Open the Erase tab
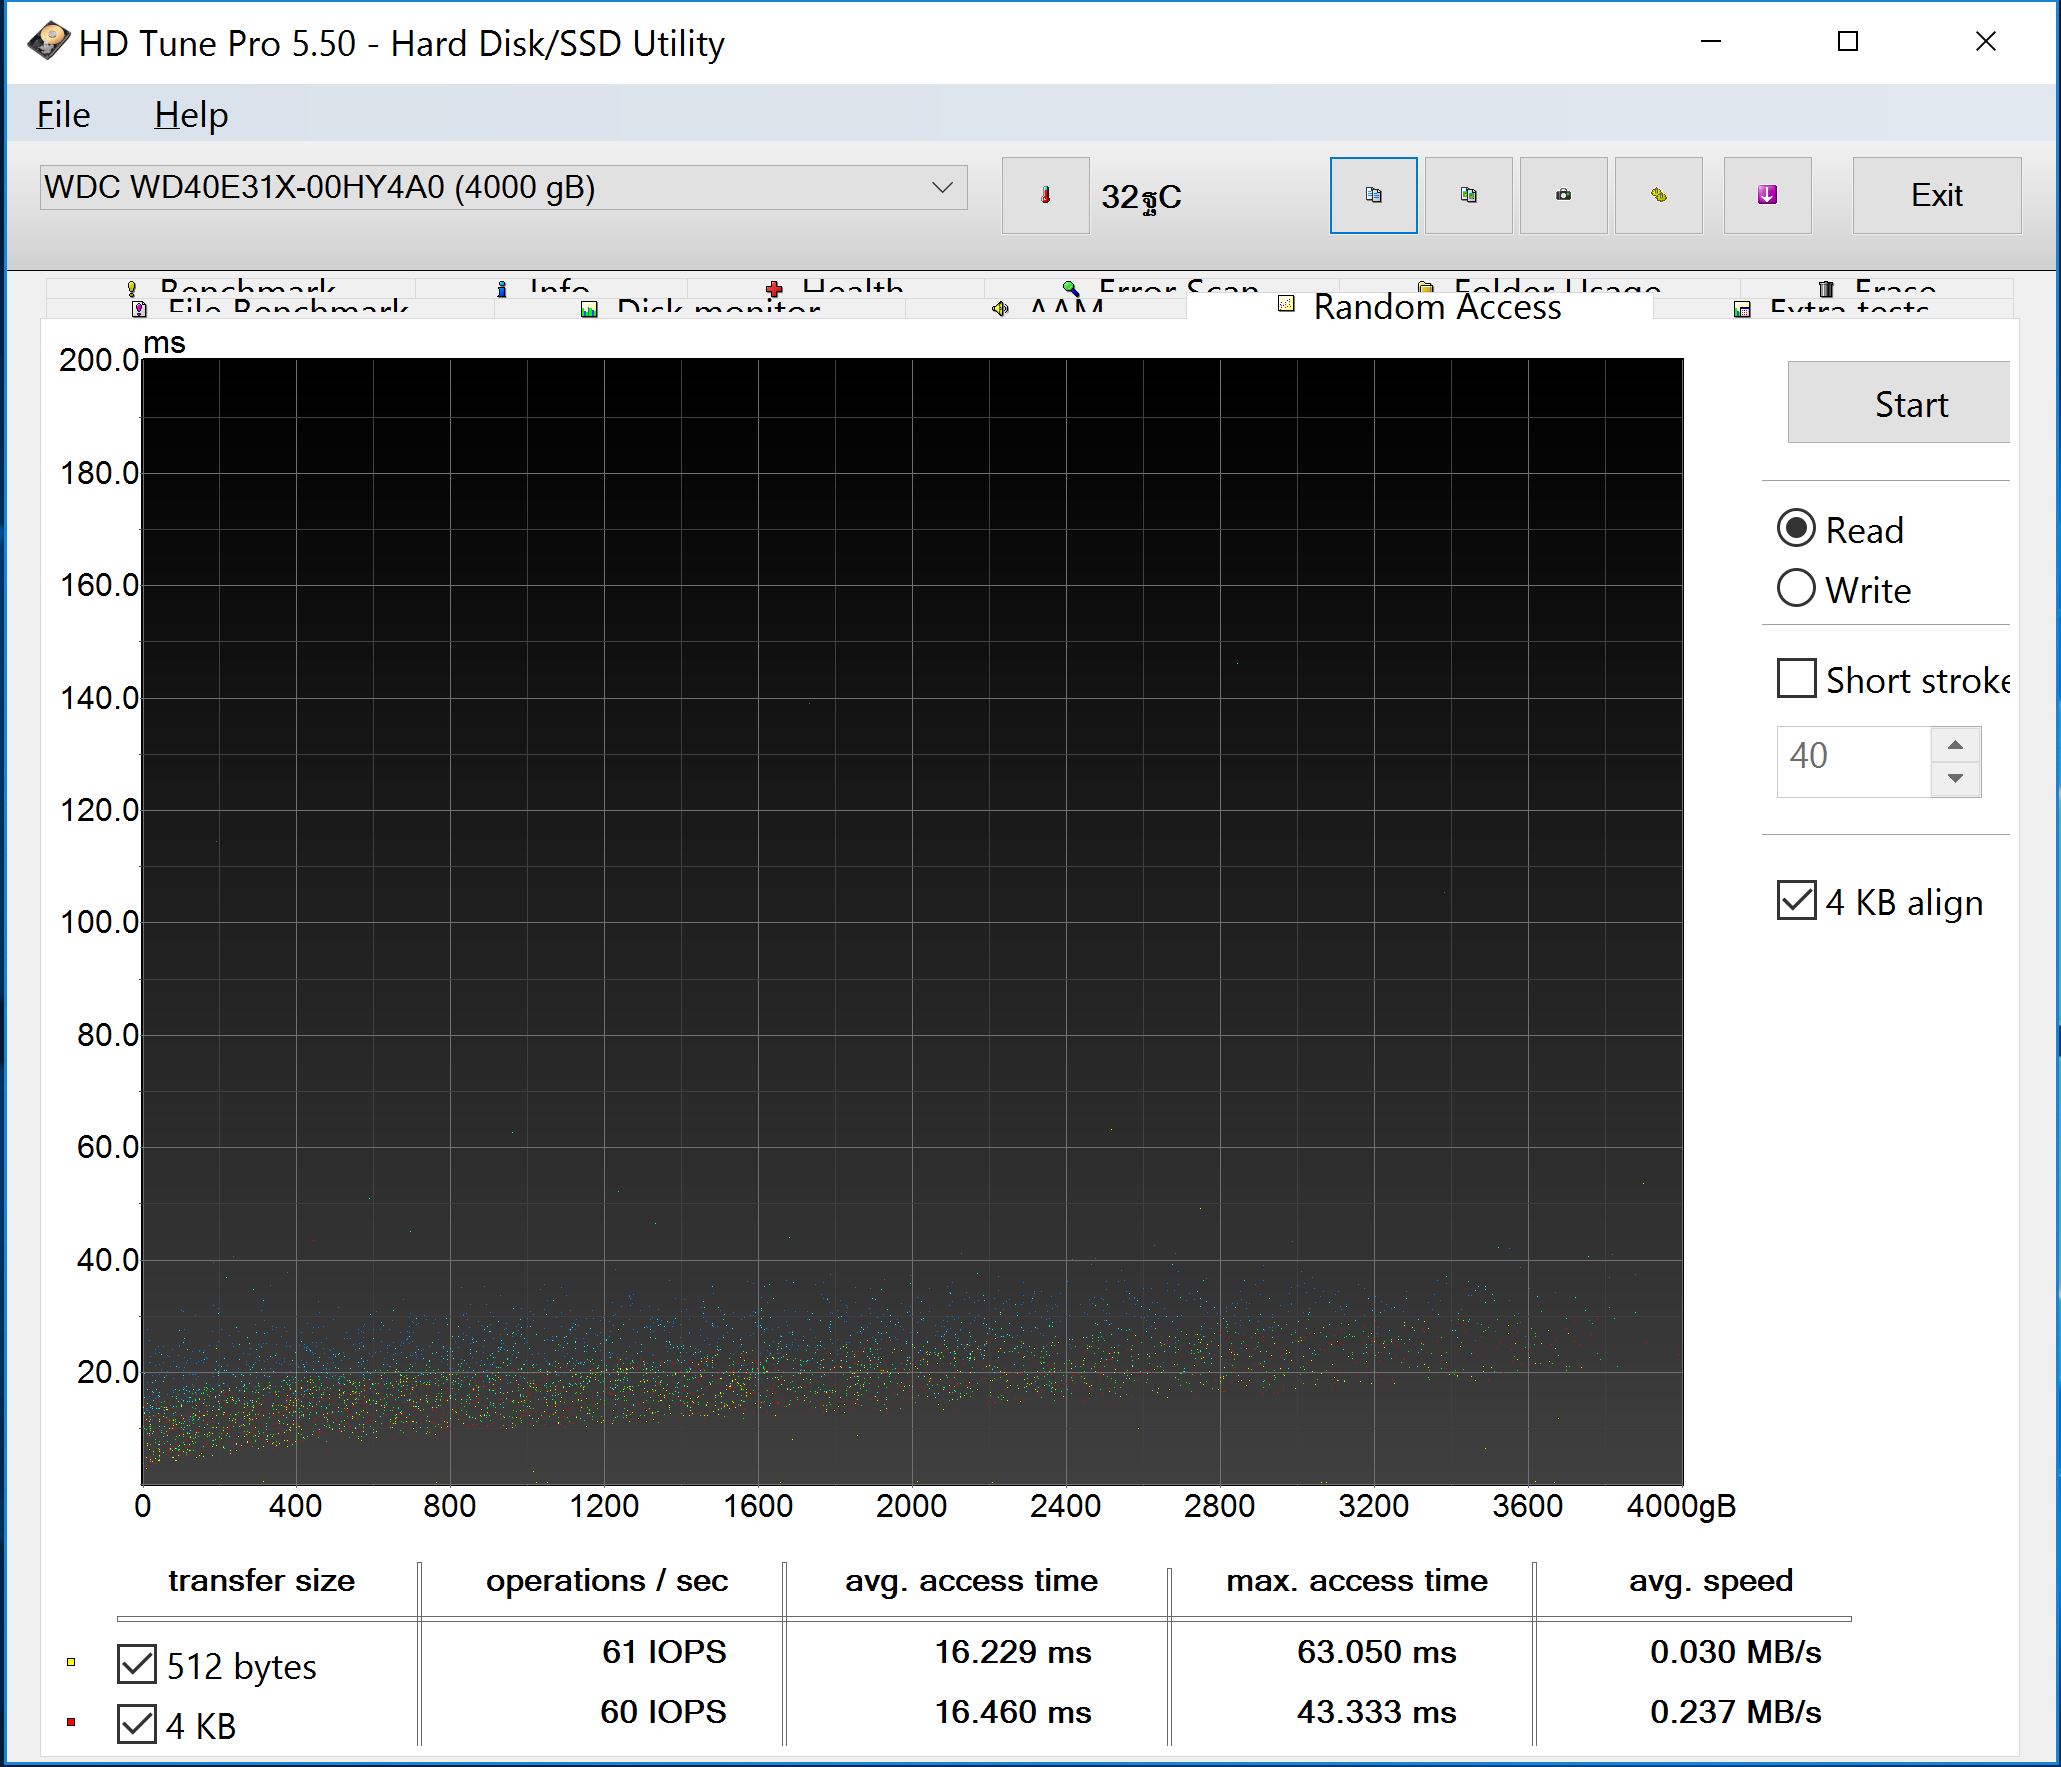The width and height of the screenshot is (2061, 1767). click(x=1877, y=287)
